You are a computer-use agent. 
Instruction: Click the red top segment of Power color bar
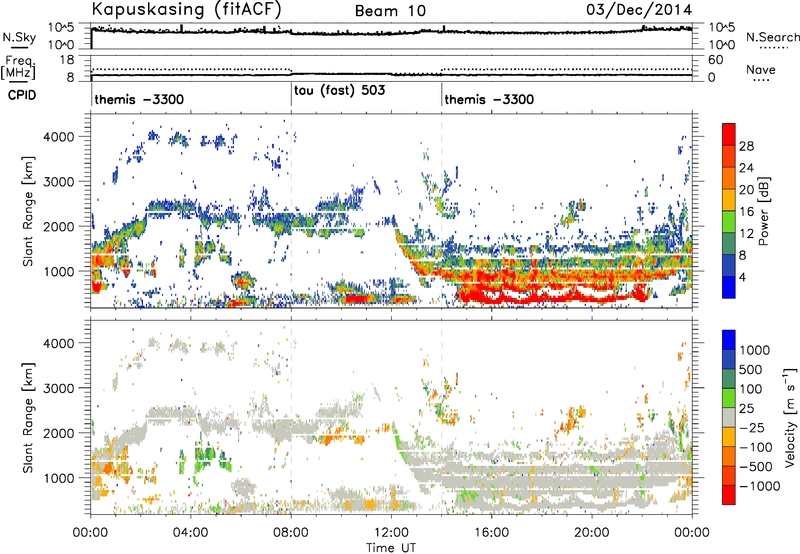coord(729,134)
